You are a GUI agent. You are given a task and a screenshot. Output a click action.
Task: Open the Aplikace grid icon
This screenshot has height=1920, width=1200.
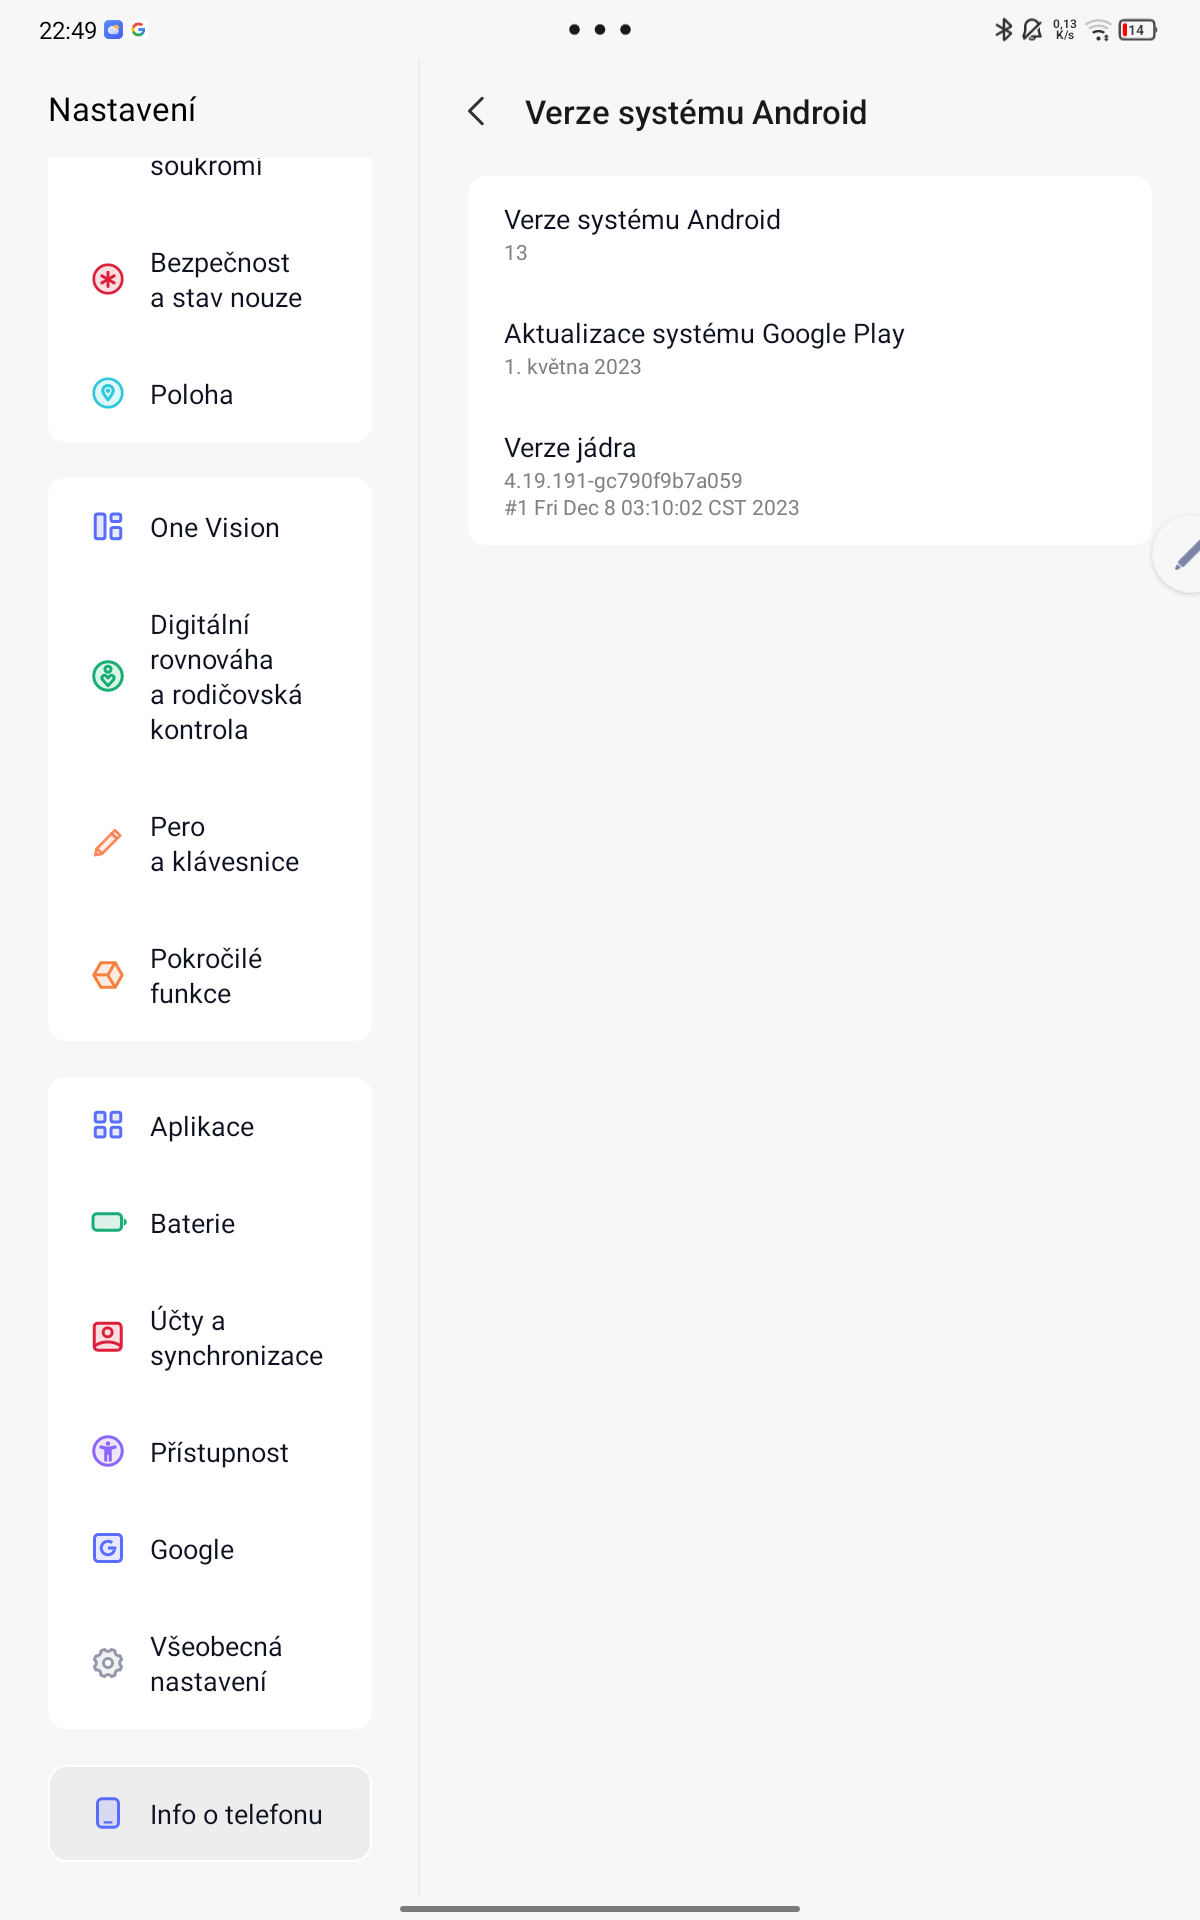tap(108, 1126)
